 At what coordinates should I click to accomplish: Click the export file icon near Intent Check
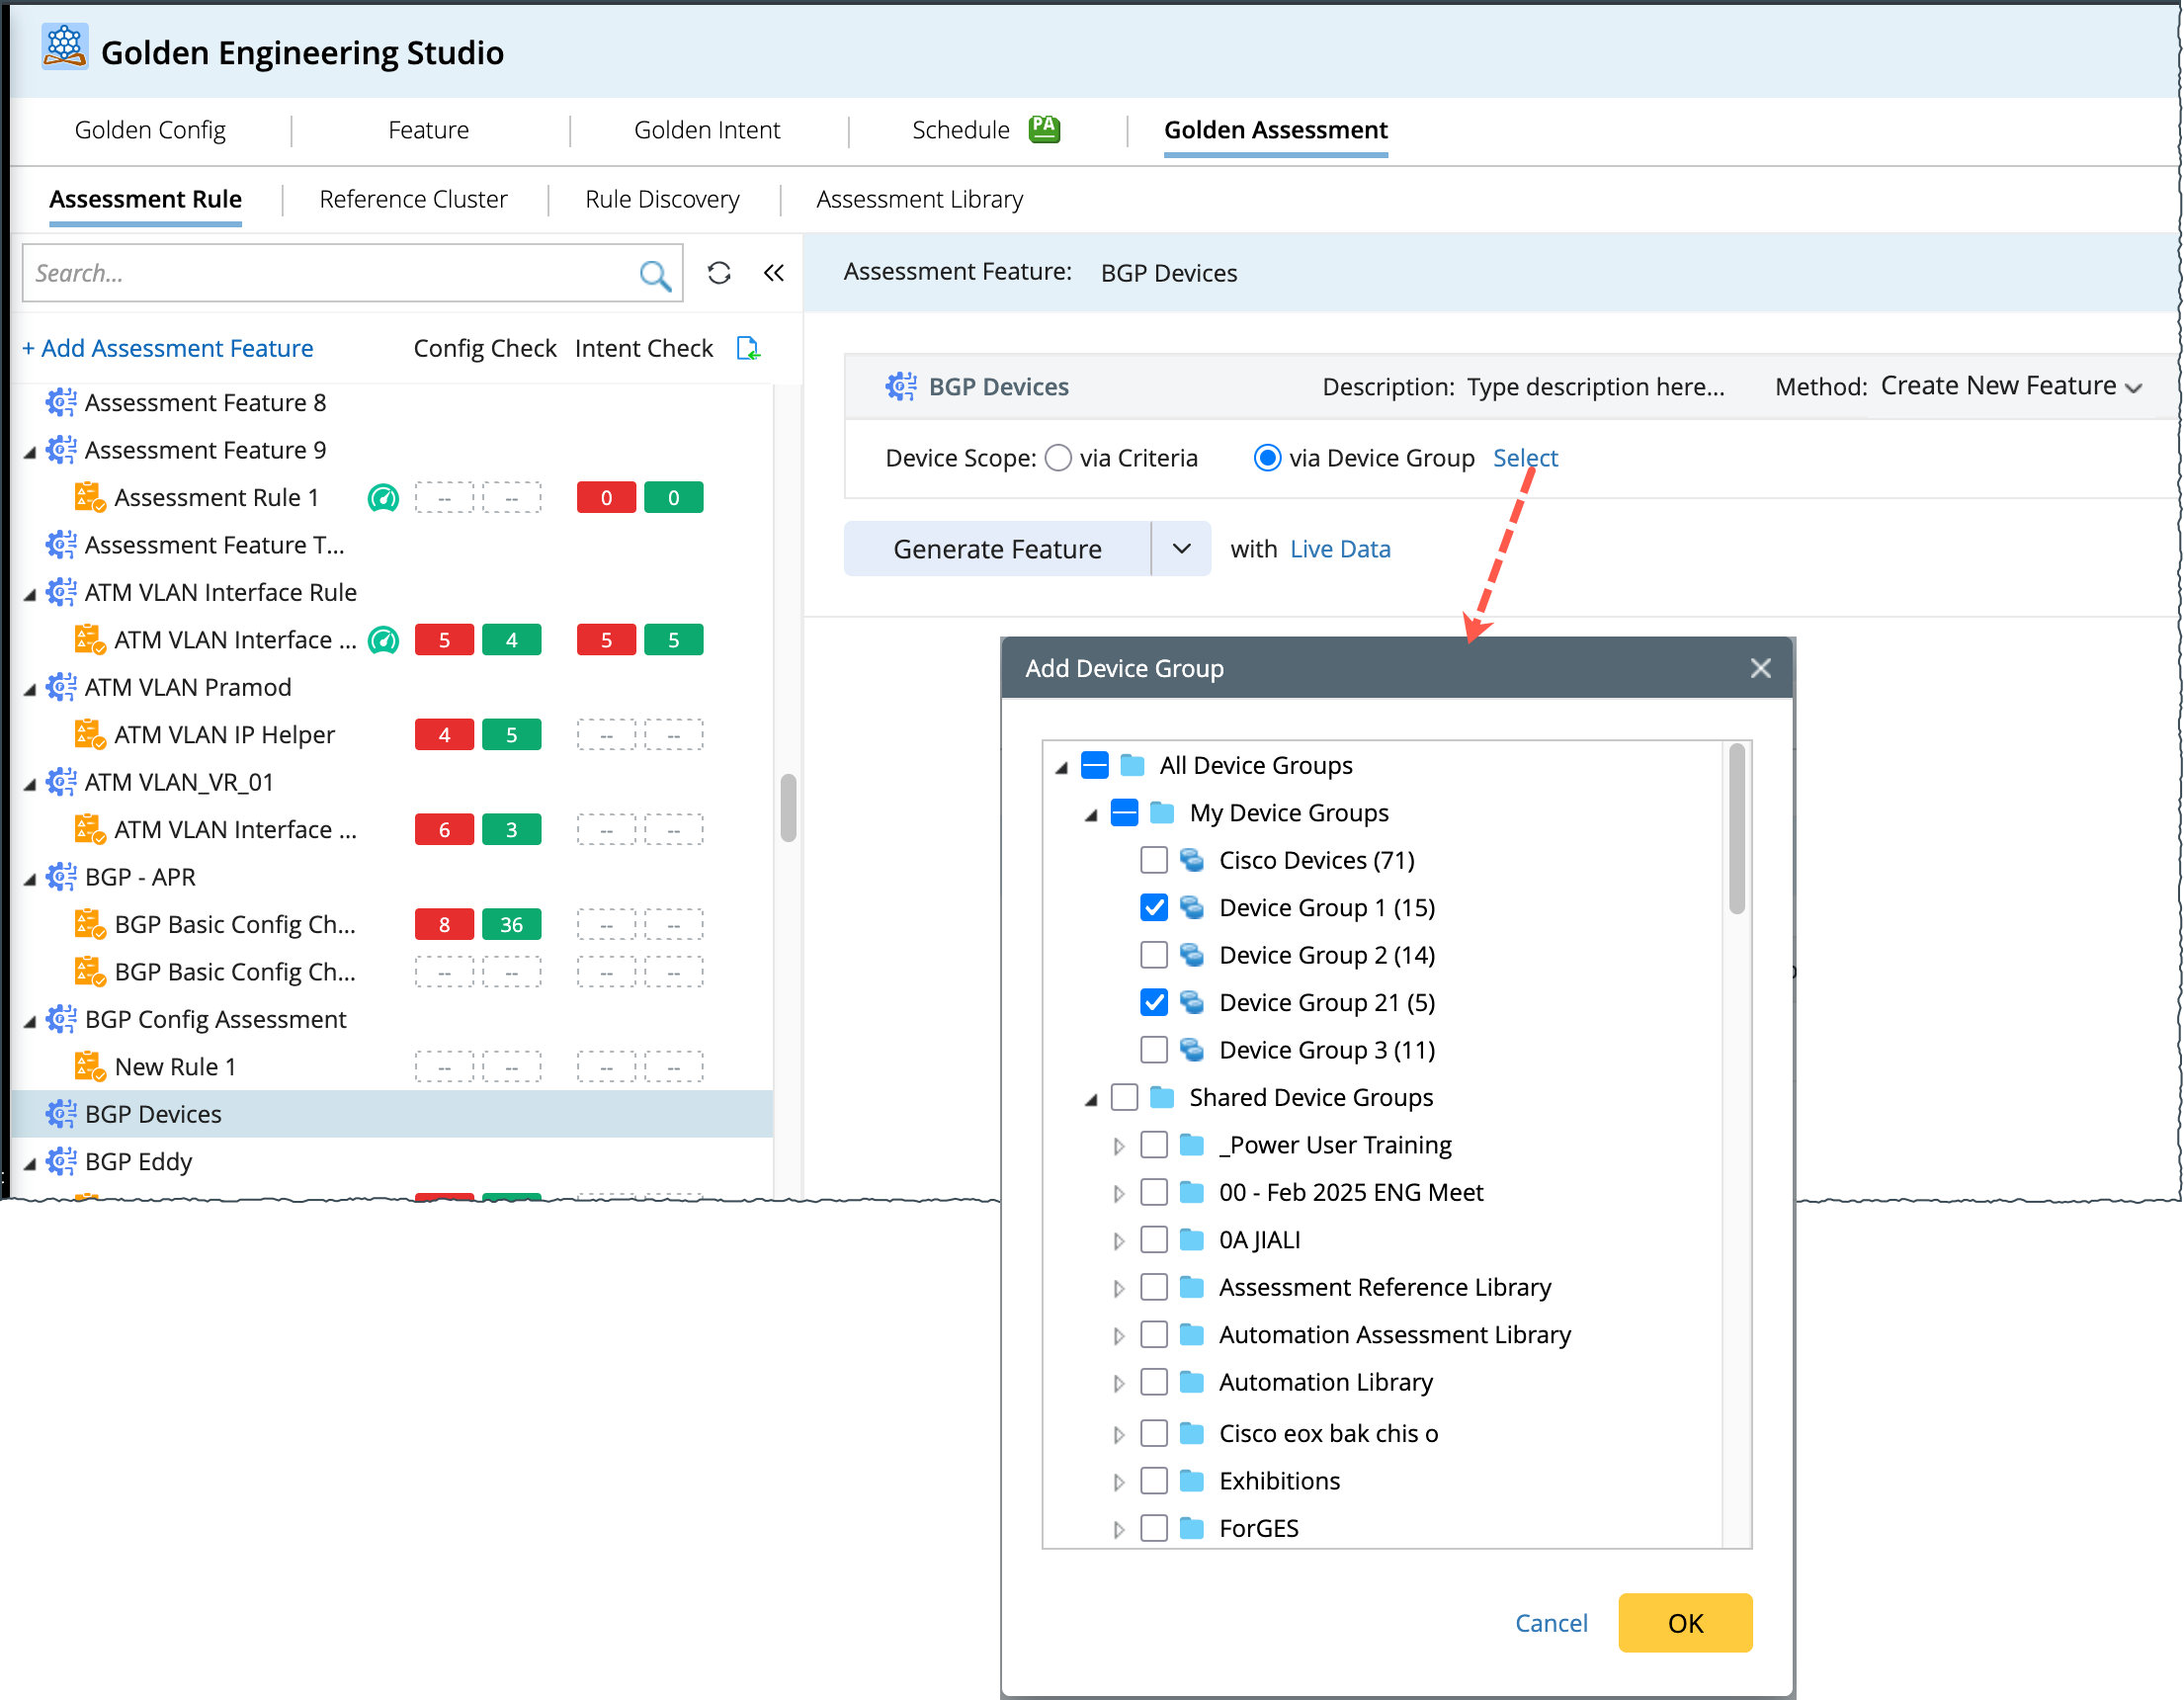[747, 348]
